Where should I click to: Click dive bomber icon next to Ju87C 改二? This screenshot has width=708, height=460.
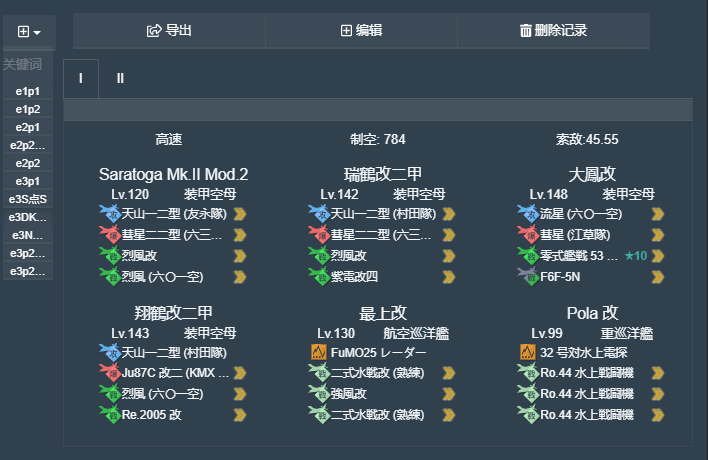109,373
